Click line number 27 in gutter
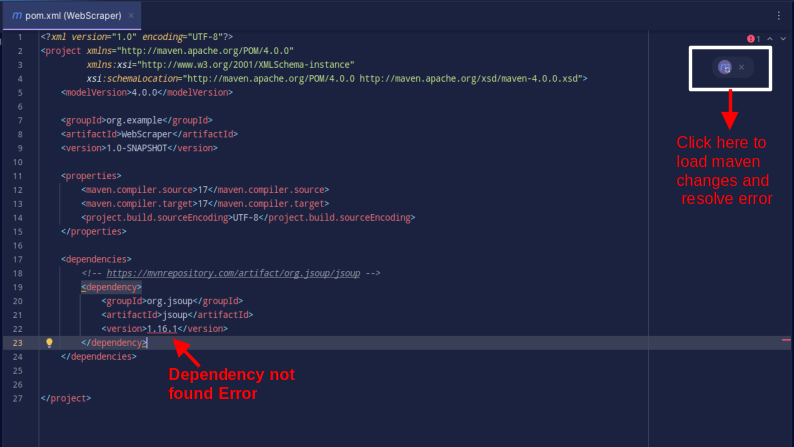The image size is (794, 447). point(18,398)
